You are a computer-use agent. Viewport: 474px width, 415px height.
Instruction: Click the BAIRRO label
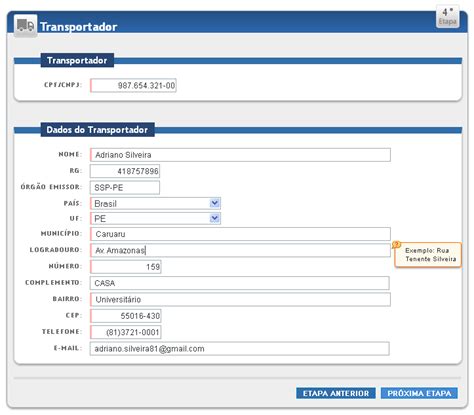click(x=67, y=299)
